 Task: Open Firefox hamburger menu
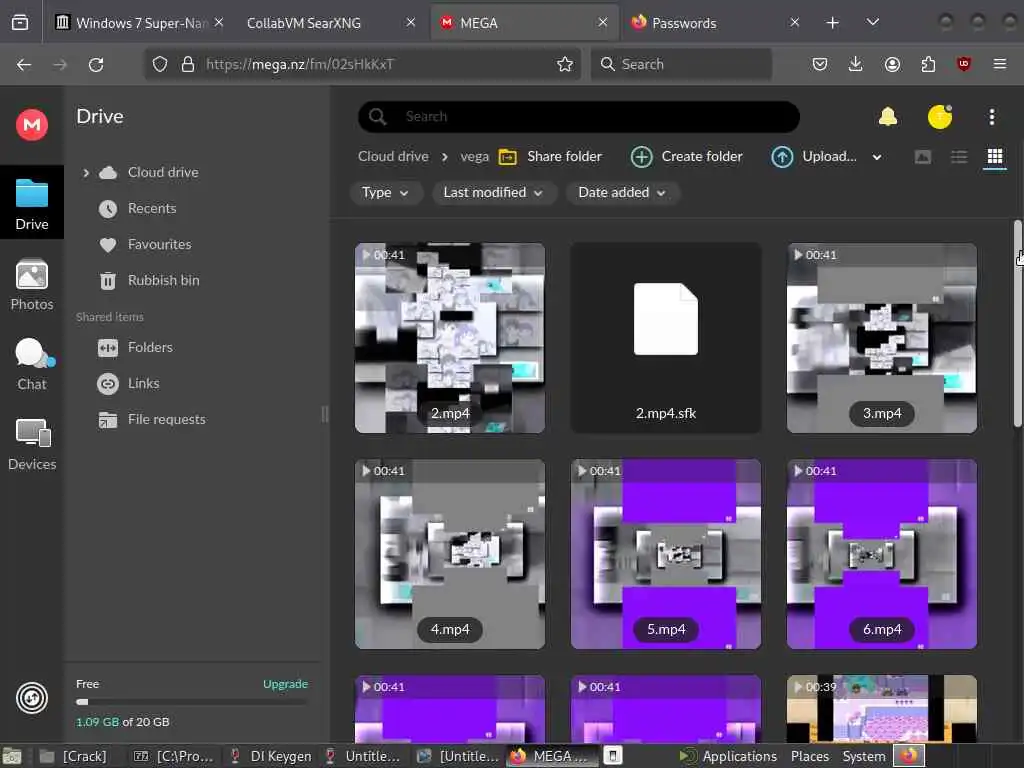click(999, 64)
